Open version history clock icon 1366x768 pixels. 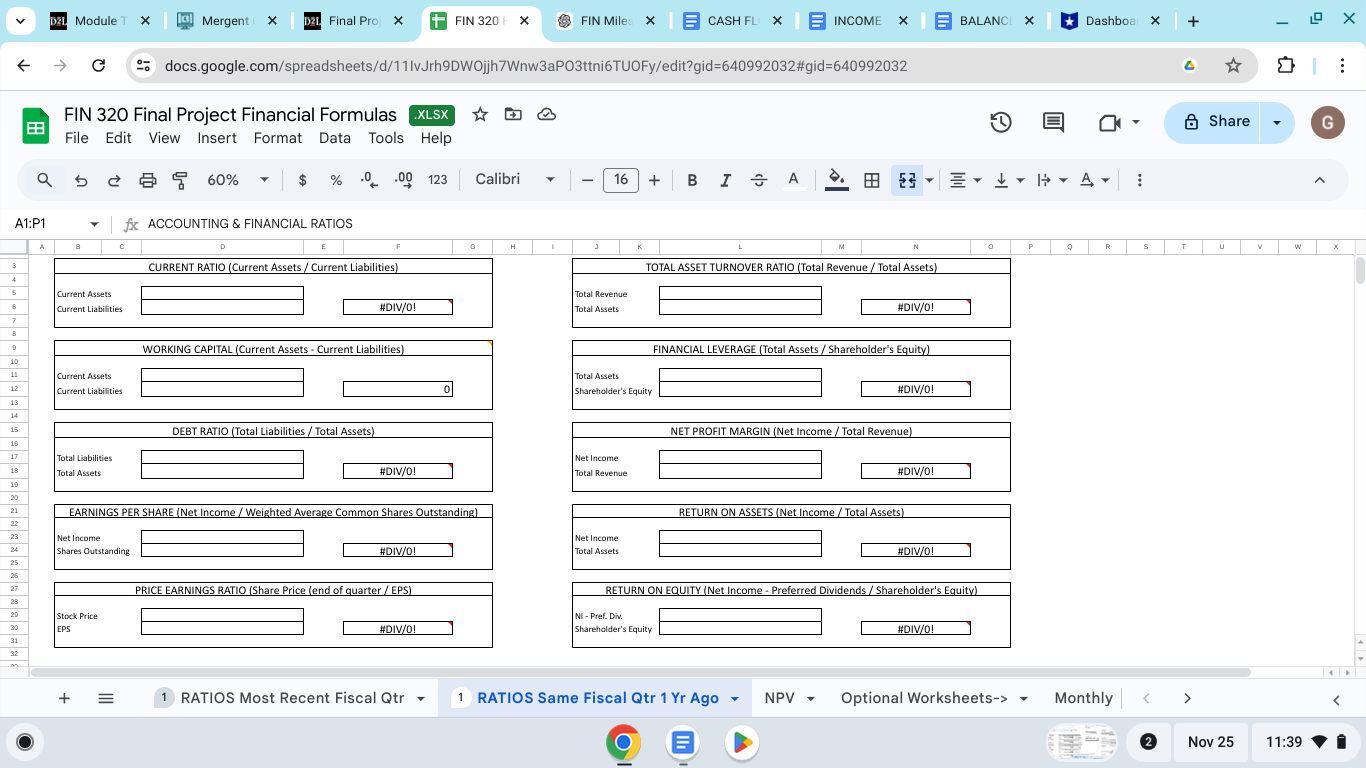click(1001, 122)
